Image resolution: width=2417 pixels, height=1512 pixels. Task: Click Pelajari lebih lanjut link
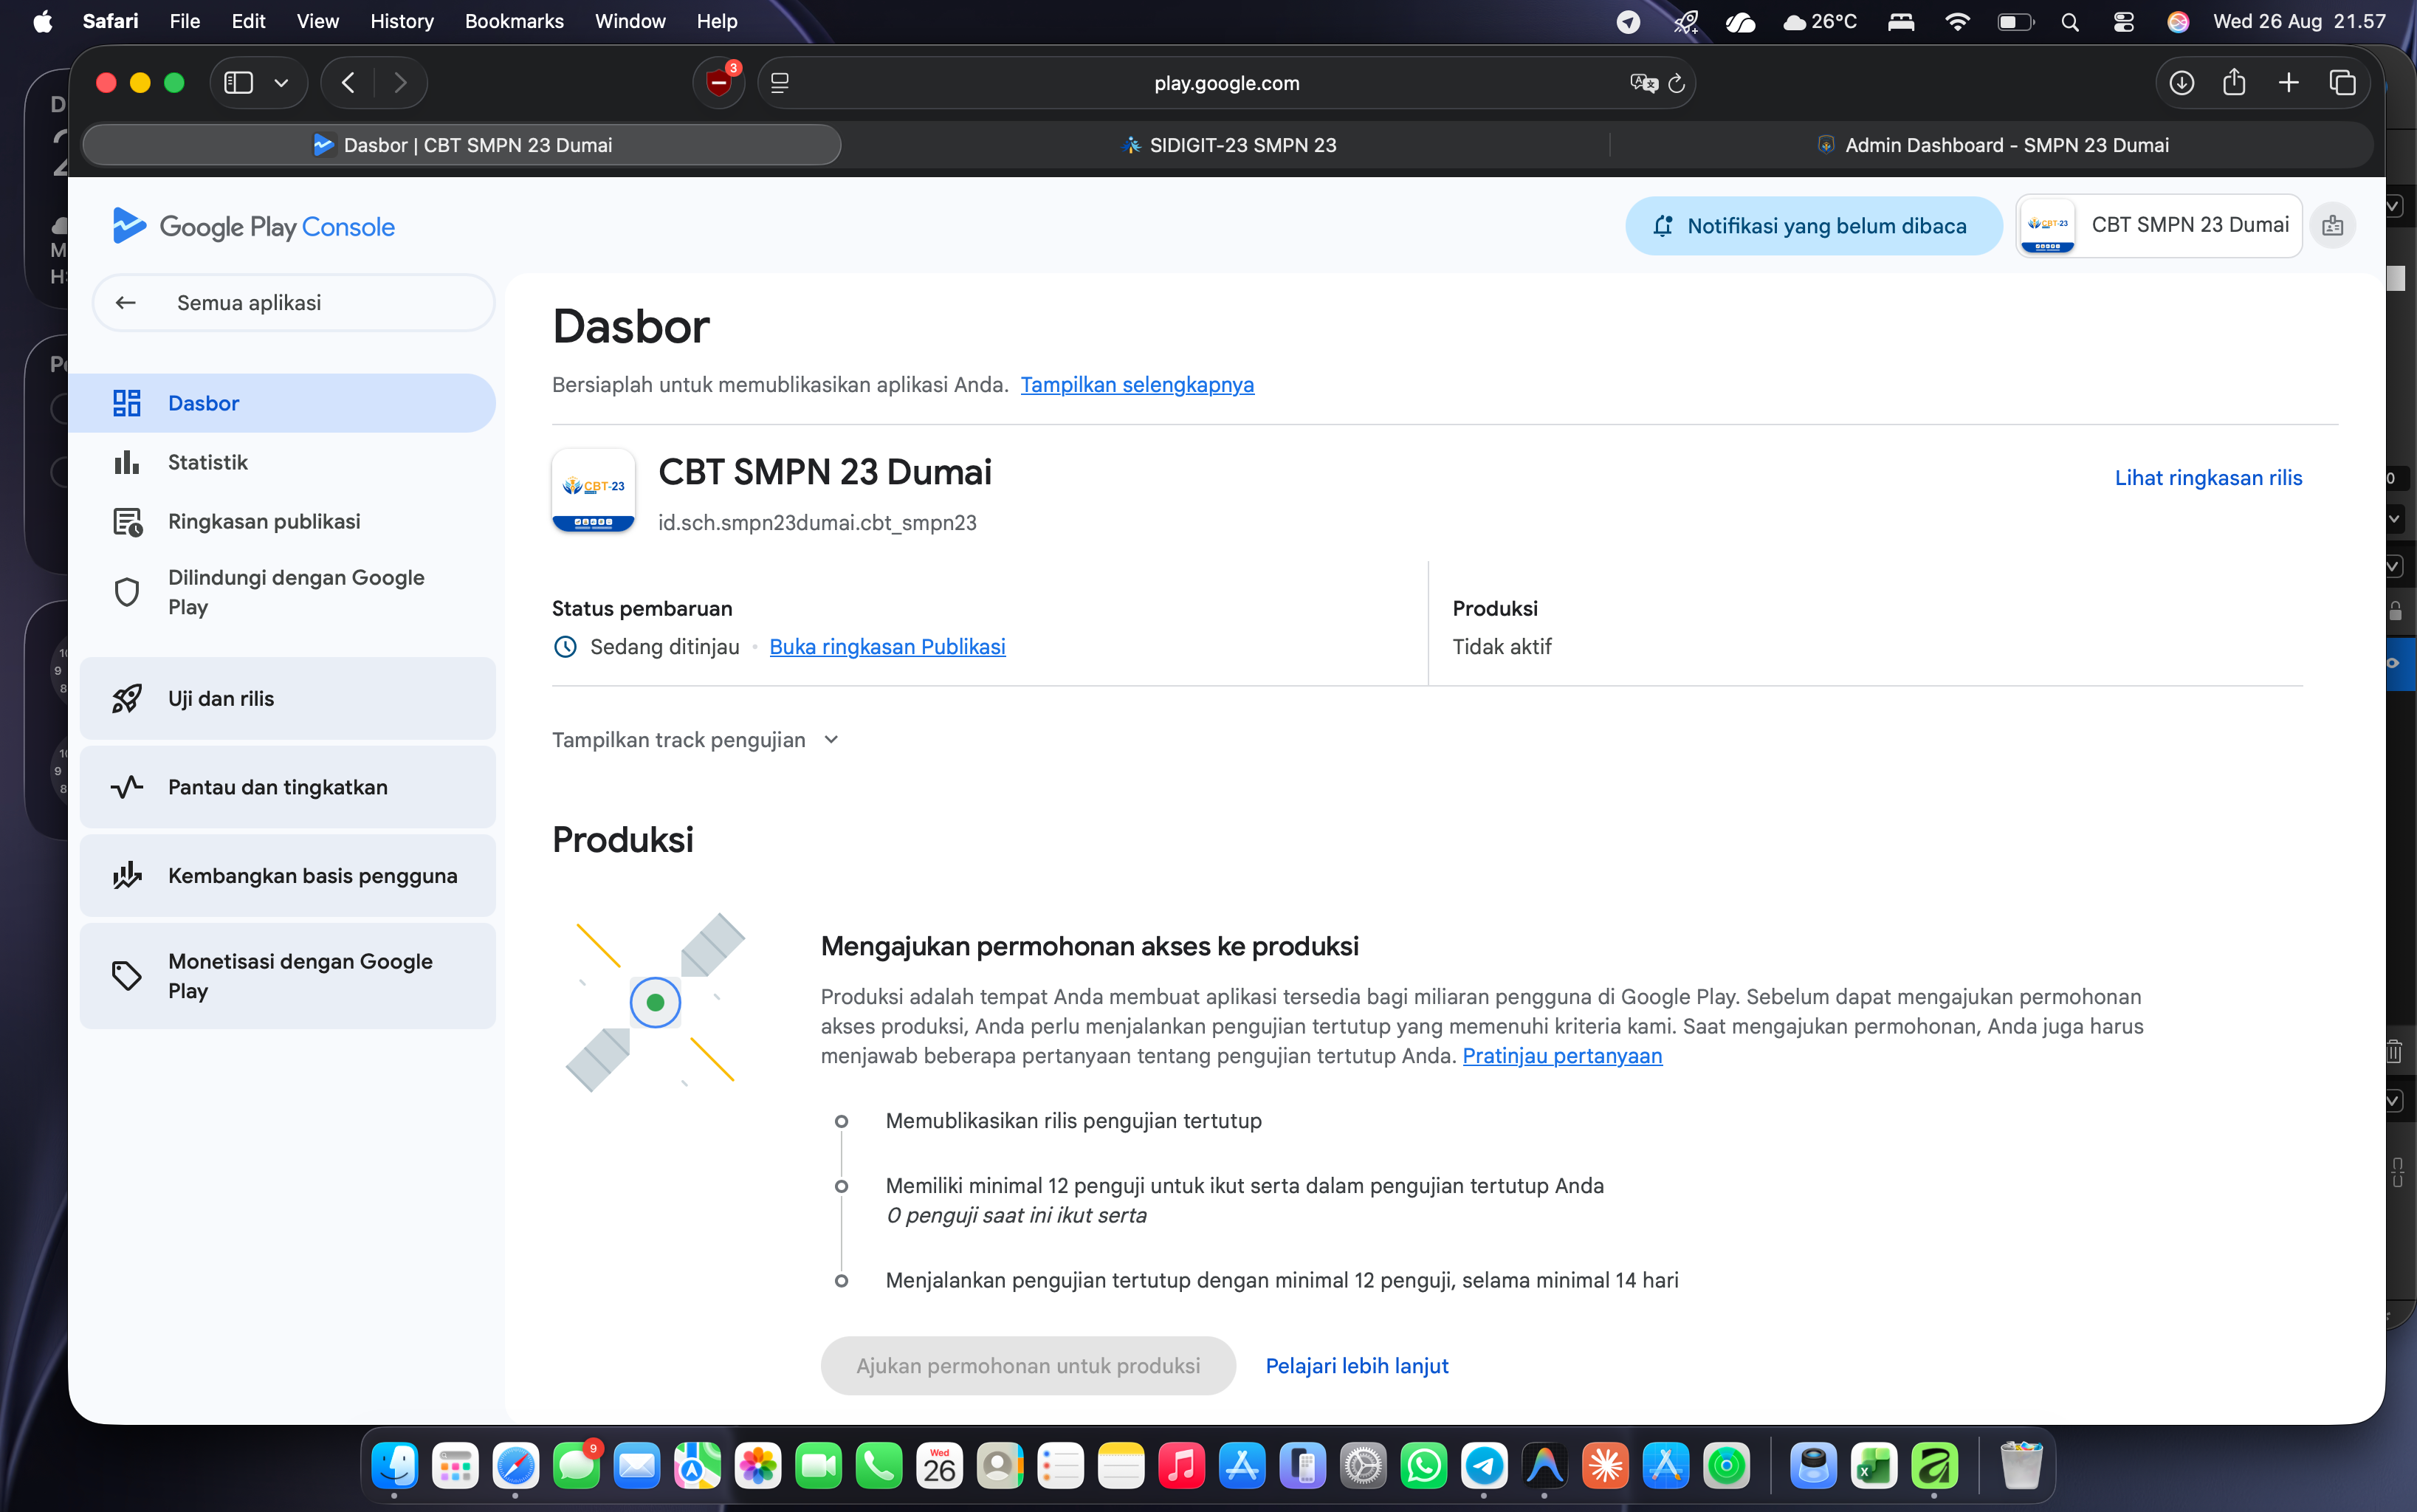[x=1357, y=1366]
